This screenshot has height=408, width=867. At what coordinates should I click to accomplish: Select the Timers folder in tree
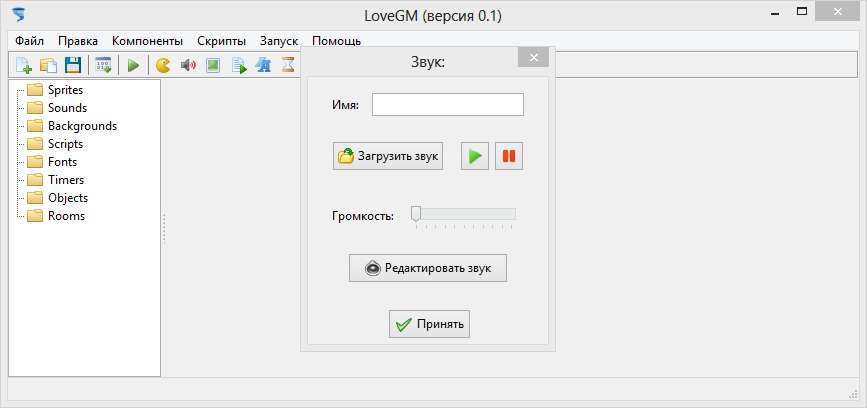click(56, 180)
